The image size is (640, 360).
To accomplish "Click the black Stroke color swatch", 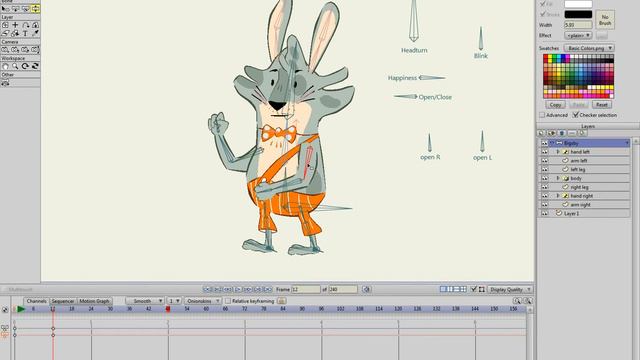I will pos(578,14).
